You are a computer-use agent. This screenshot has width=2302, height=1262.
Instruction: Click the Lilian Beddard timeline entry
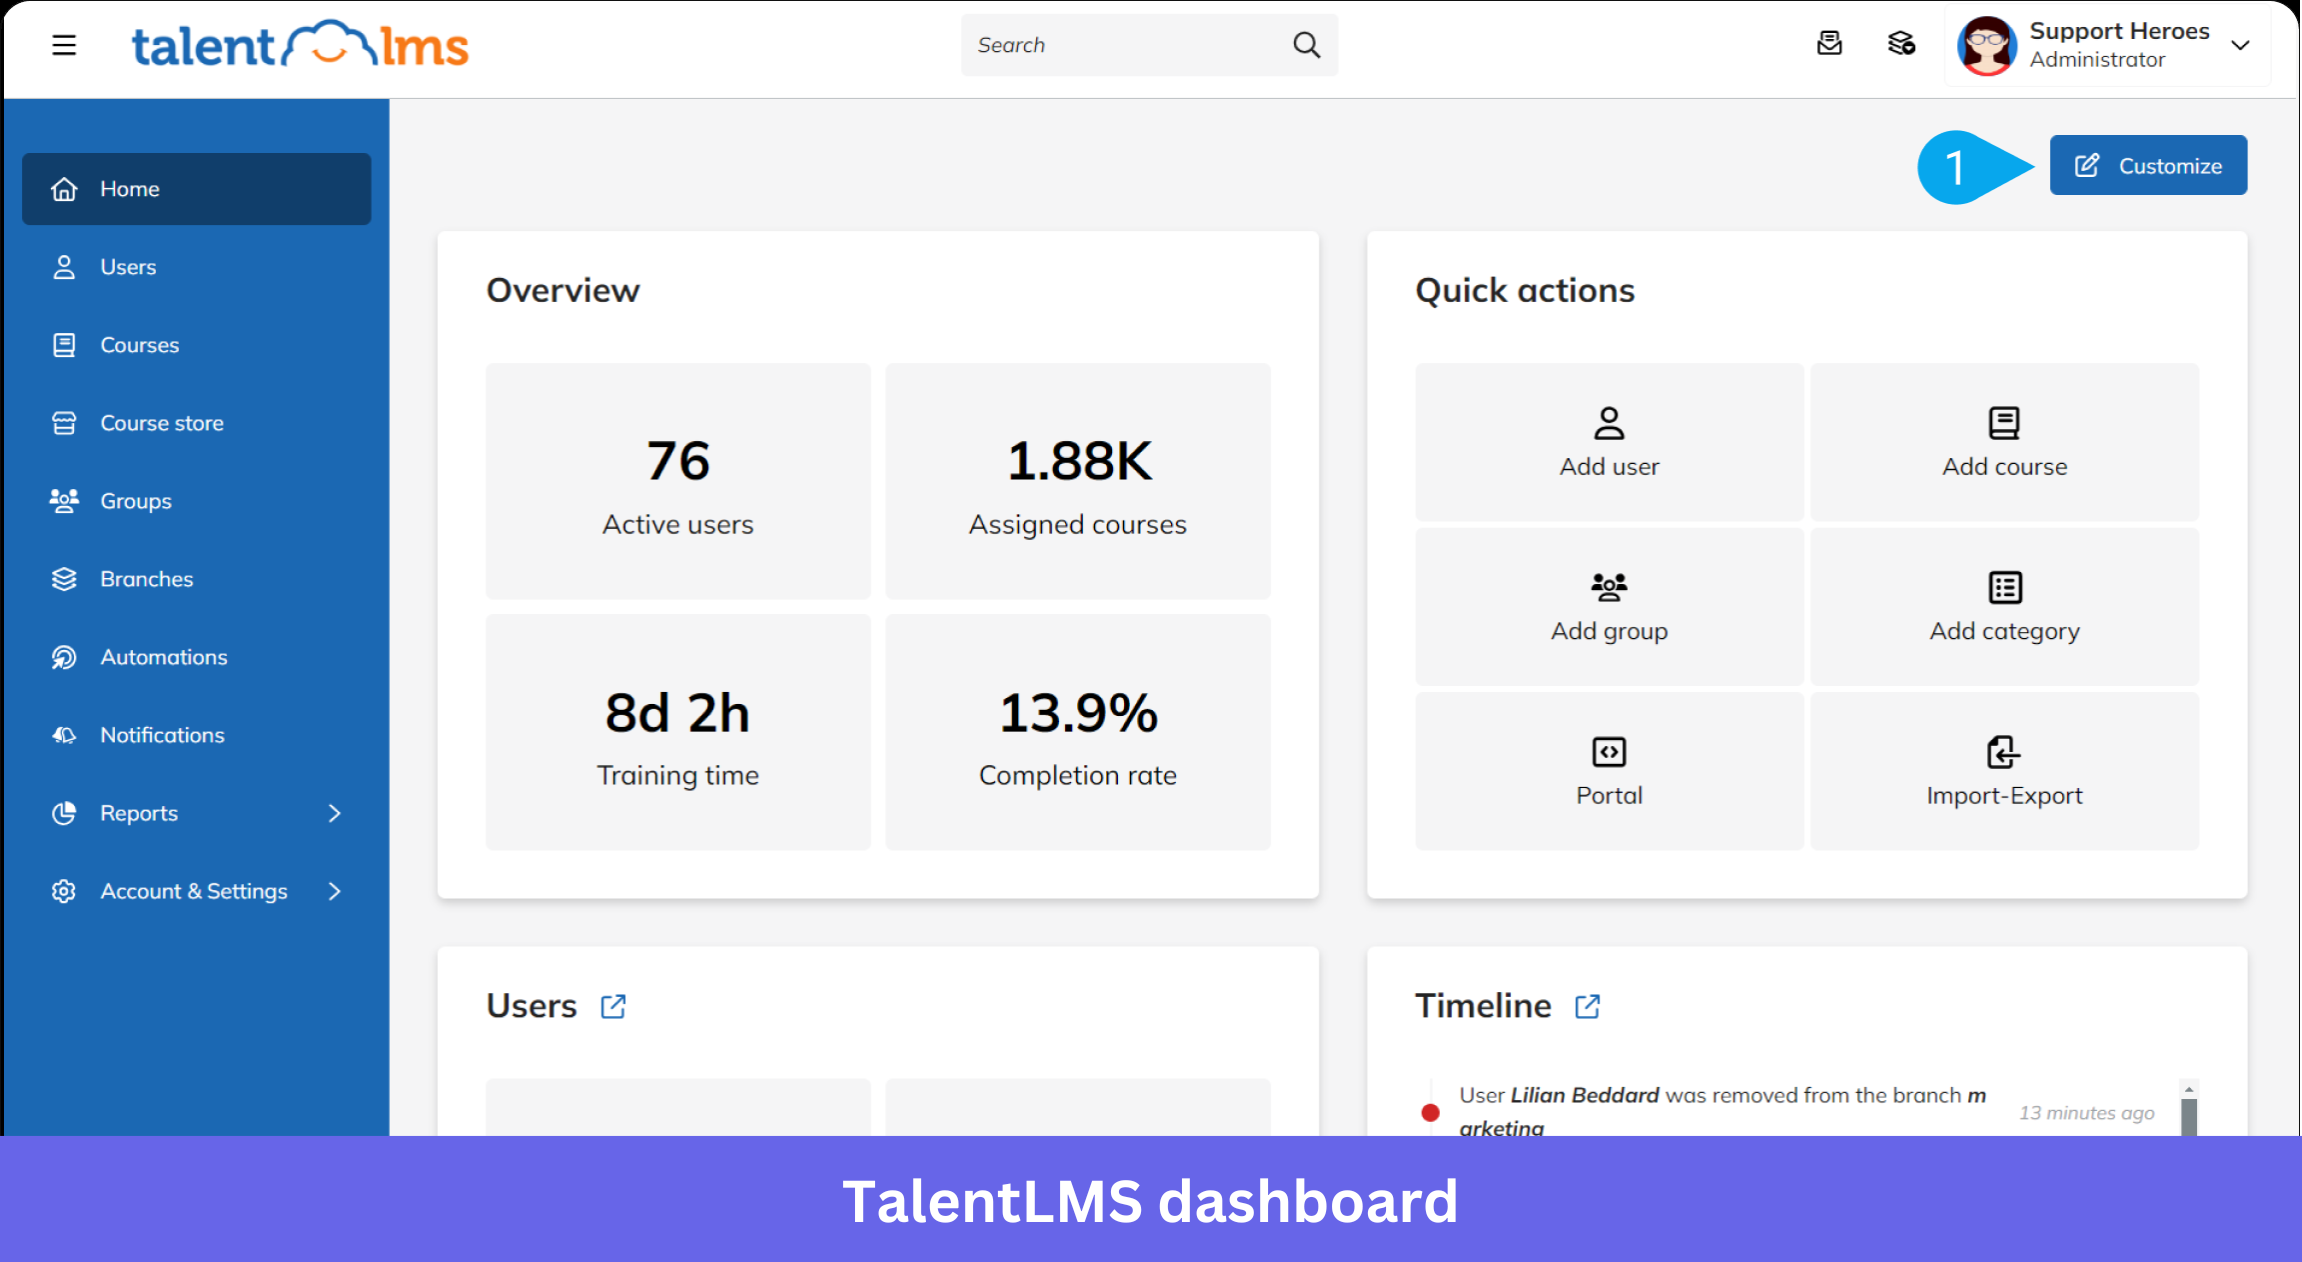click(1722, 1111)
